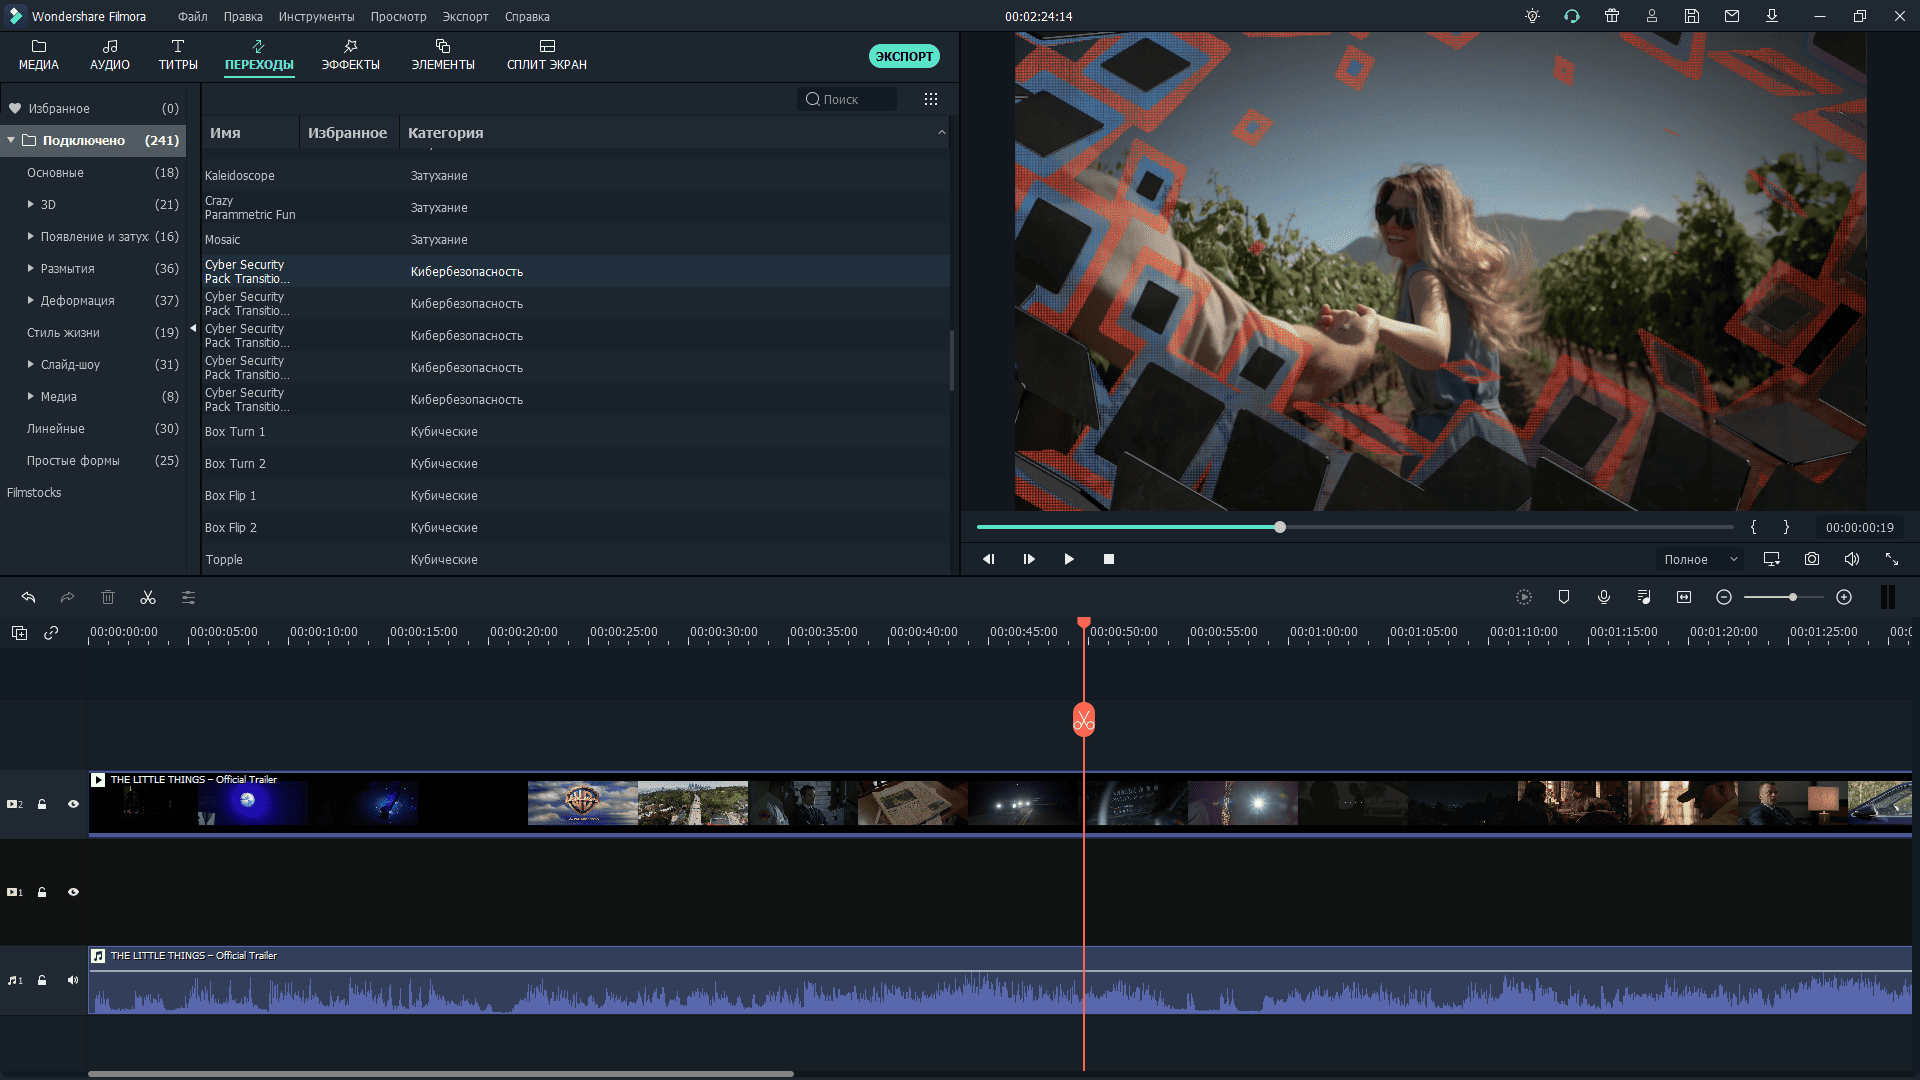Collapse the left panel arrow

coord(193,328)
